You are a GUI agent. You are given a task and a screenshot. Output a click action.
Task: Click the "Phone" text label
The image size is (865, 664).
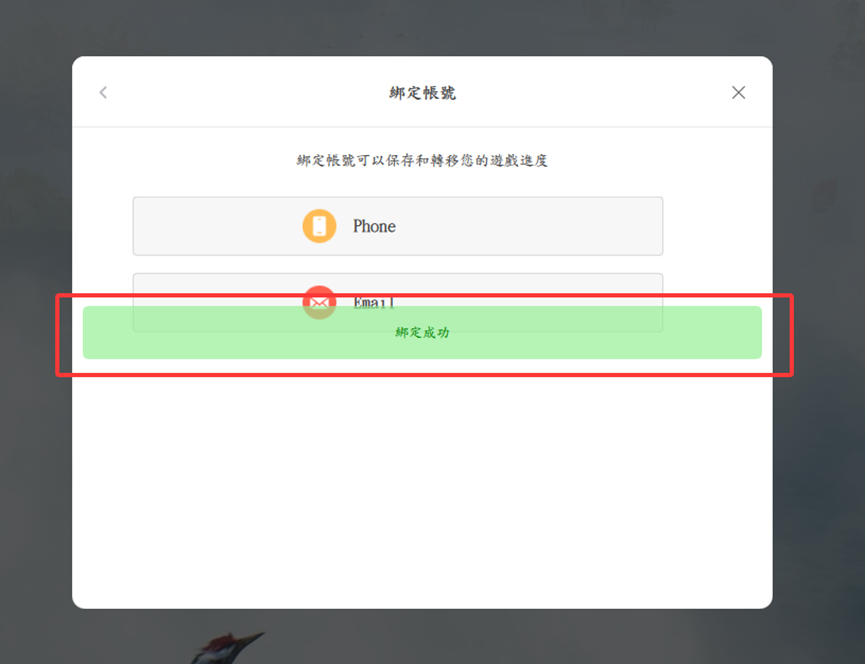(x=374, y=227)
